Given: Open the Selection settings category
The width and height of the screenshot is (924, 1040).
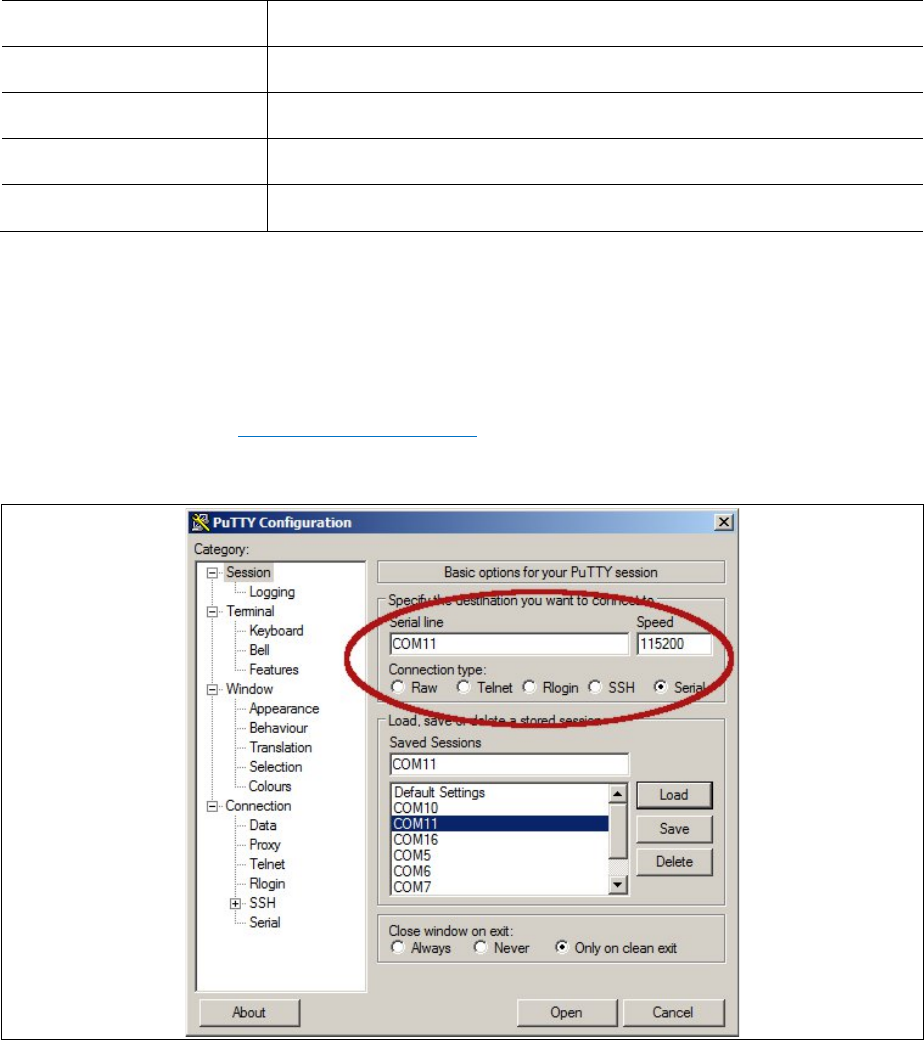Looking at the screenshot, I should [275, 767].
